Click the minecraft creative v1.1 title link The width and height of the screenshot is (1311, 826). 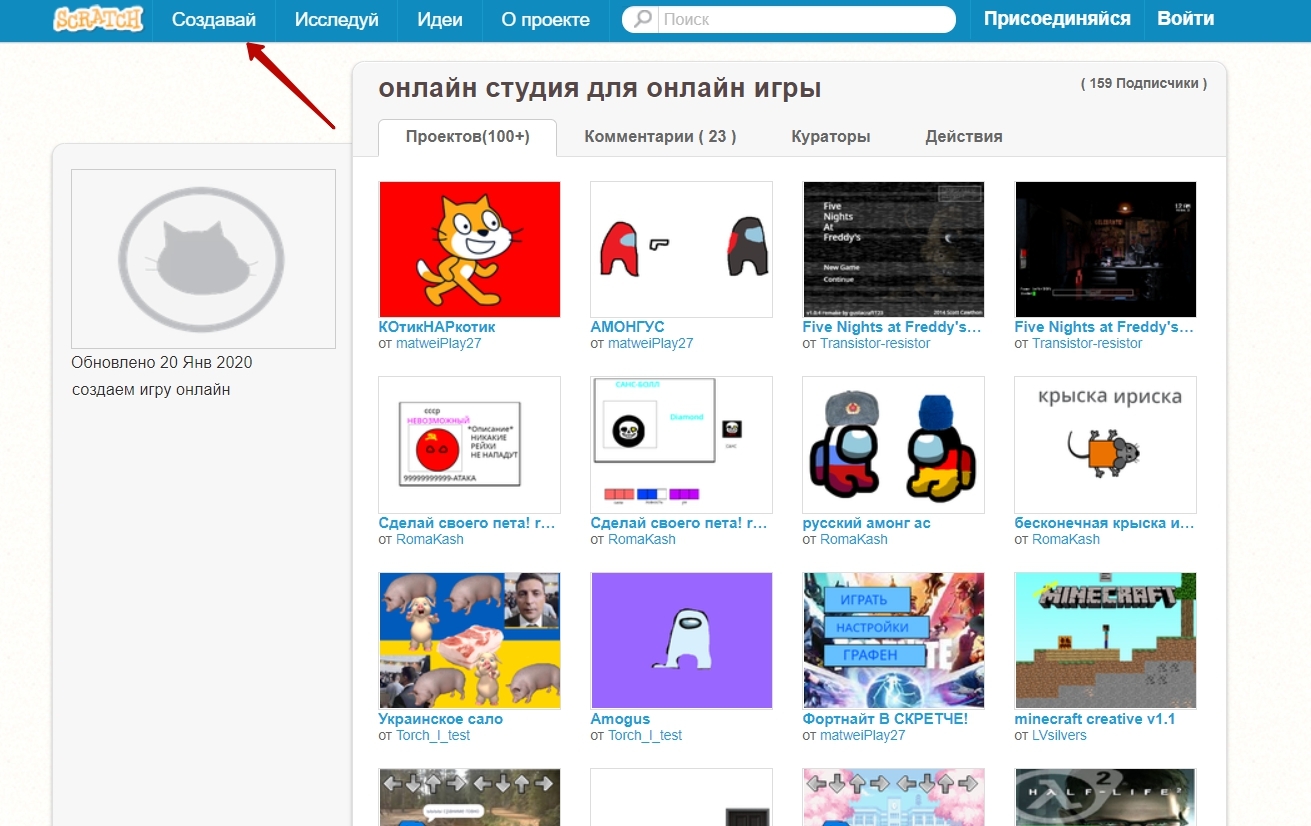1095,719
